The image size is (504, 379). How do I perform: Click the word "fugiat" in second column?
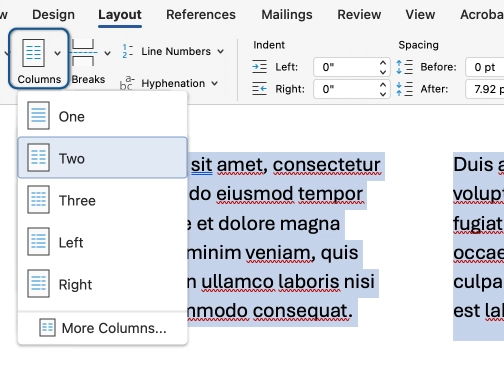[478, 224]
